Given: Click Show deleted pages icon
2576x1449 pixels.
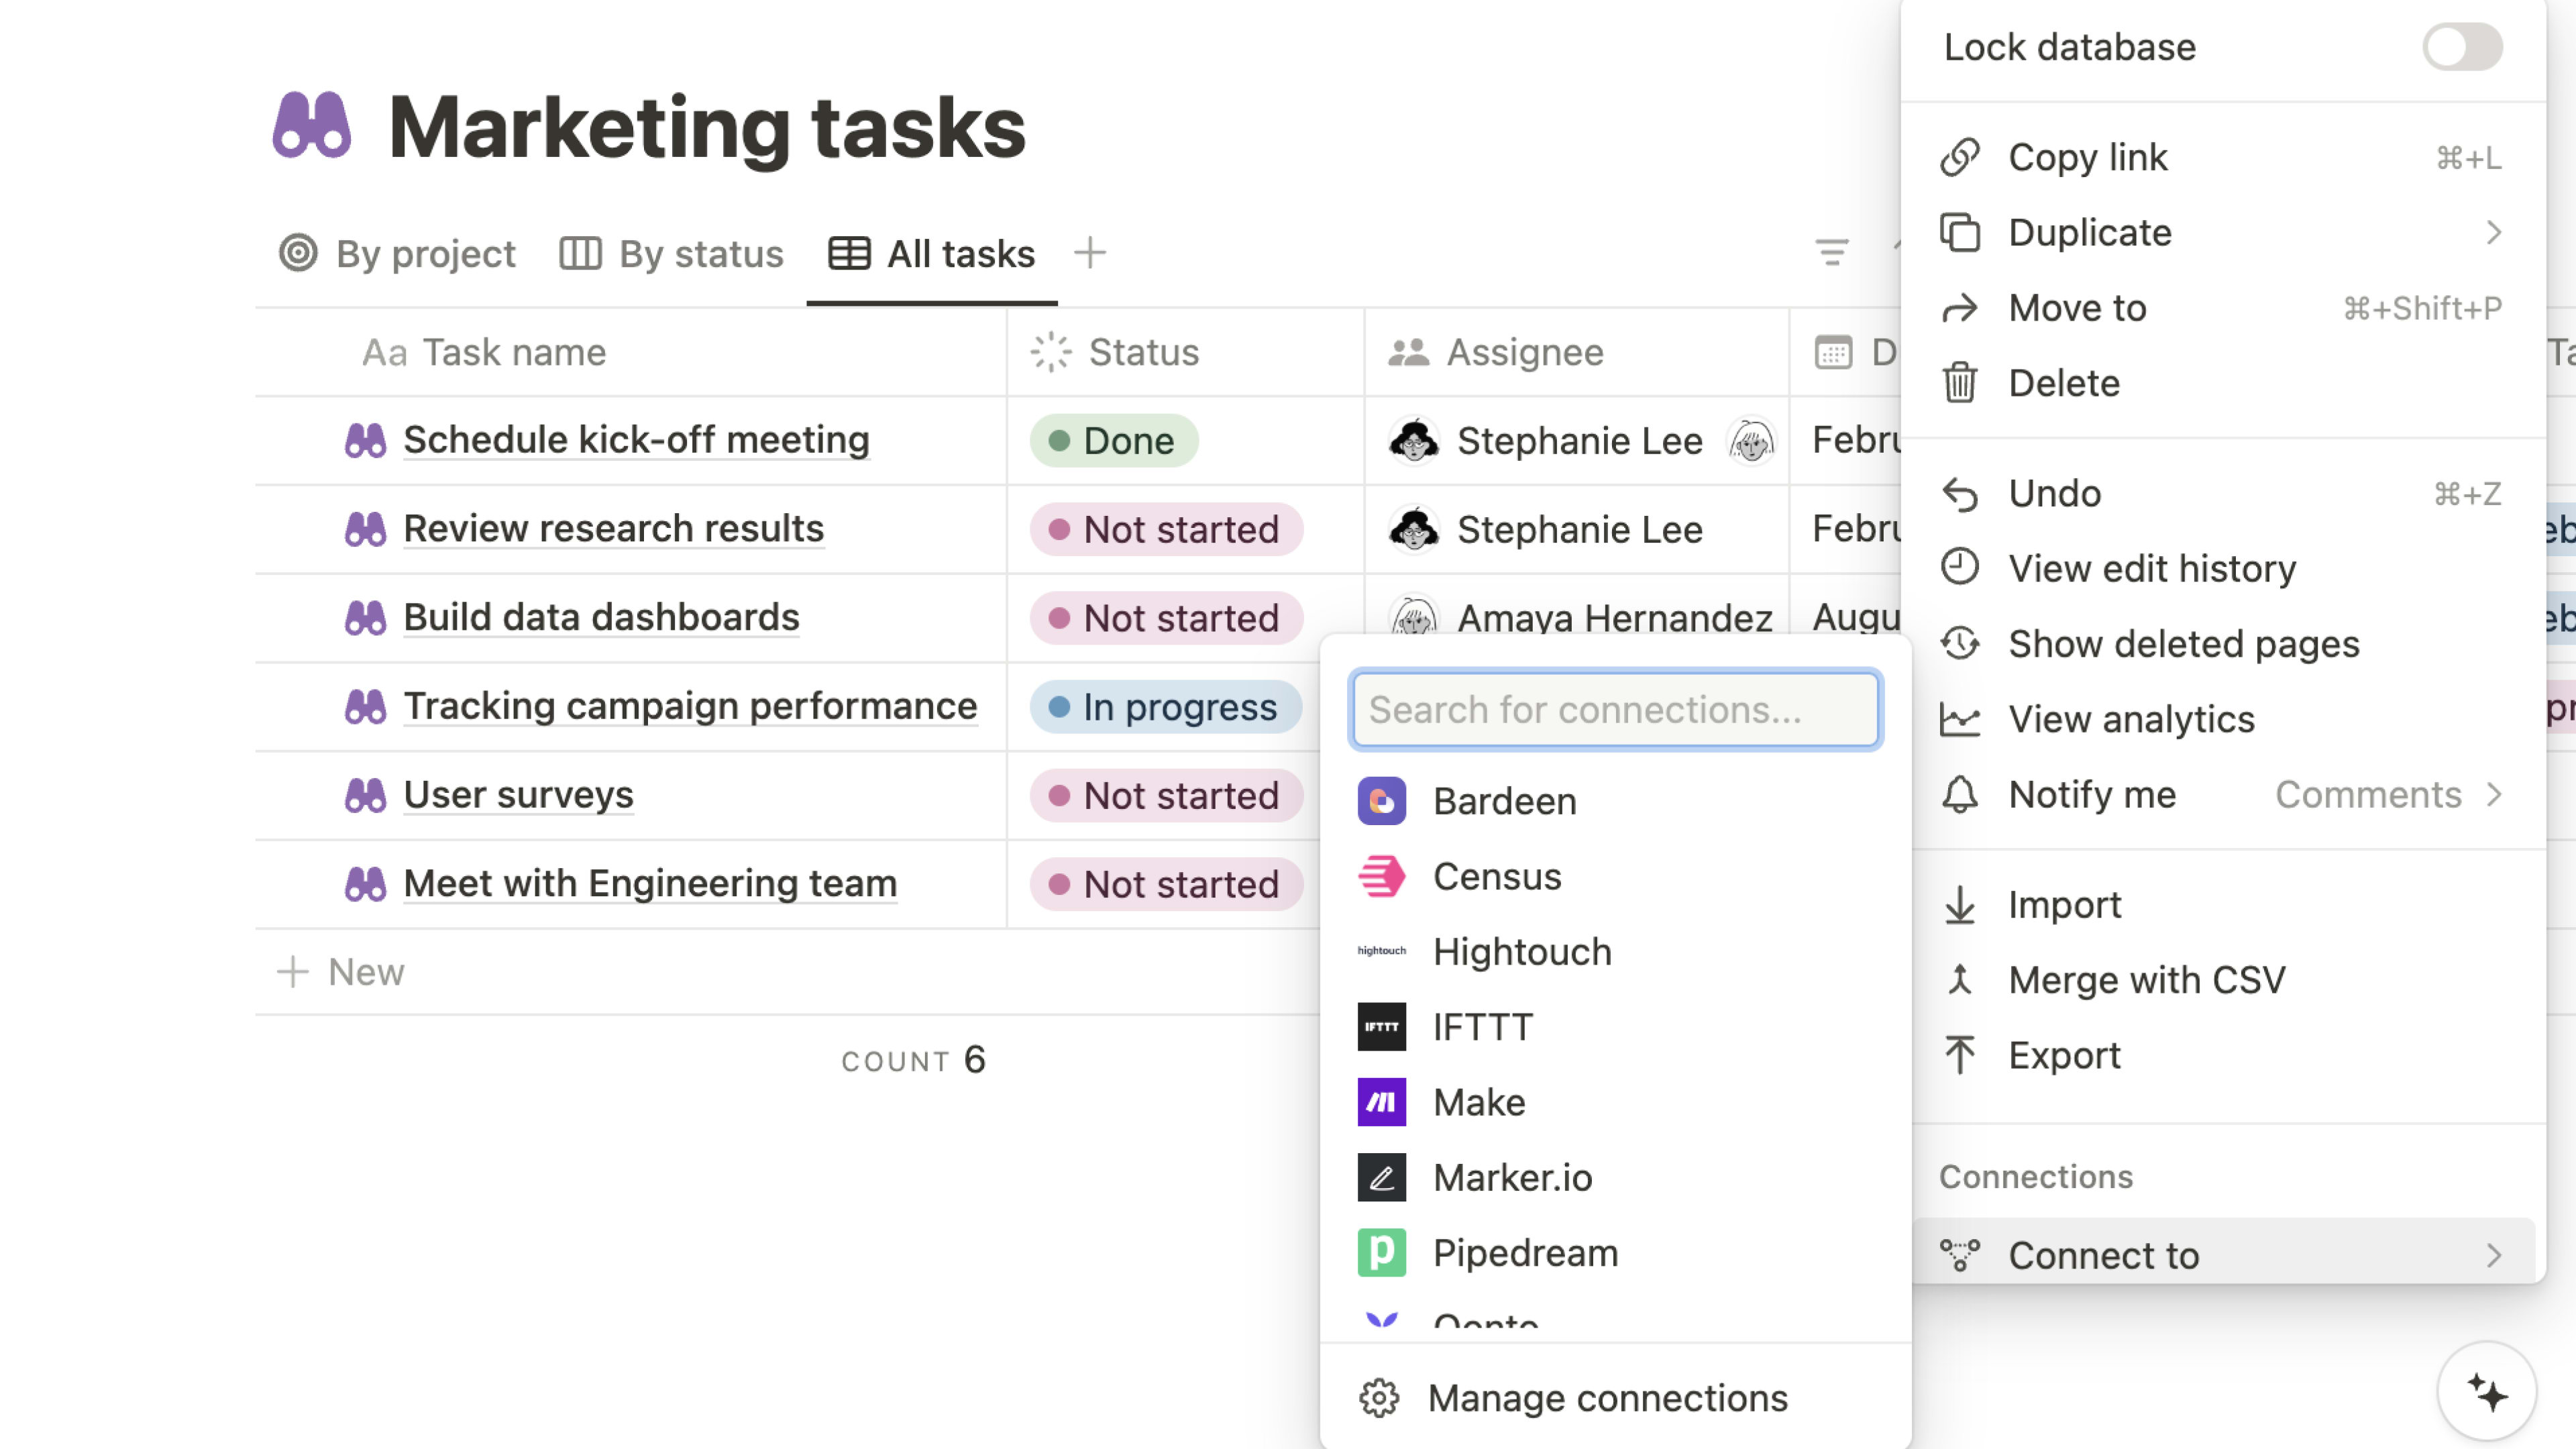Looking at the screenshot, I should click(1960, 643).
